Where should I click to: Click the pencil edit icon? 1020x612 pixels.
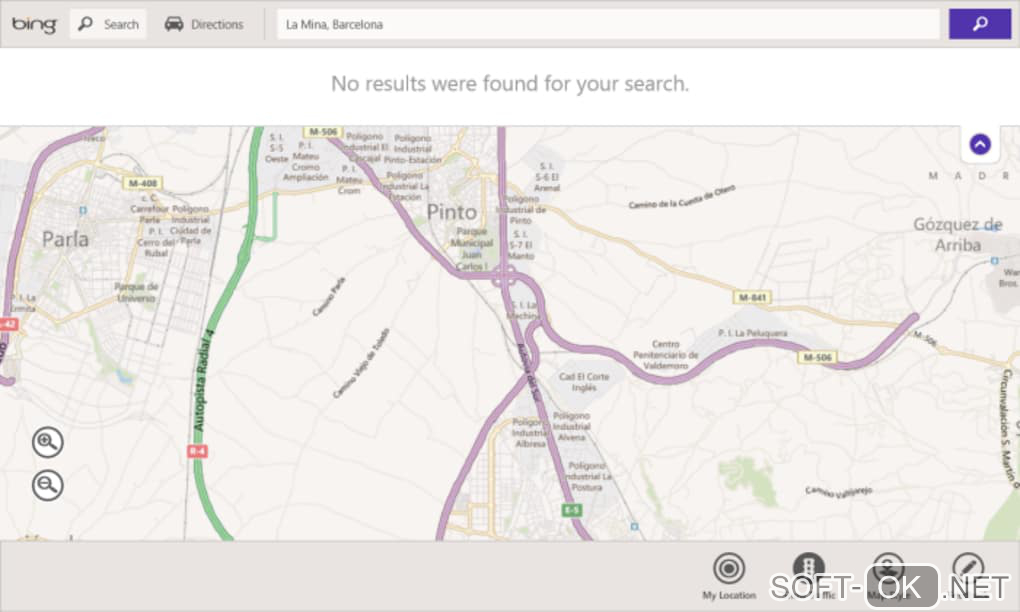pyautogui.click(x=968, y=568)
